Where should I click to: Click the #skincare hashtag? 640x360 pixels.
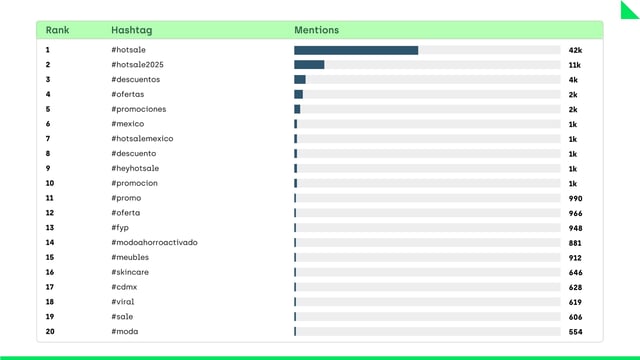(130, 272)
